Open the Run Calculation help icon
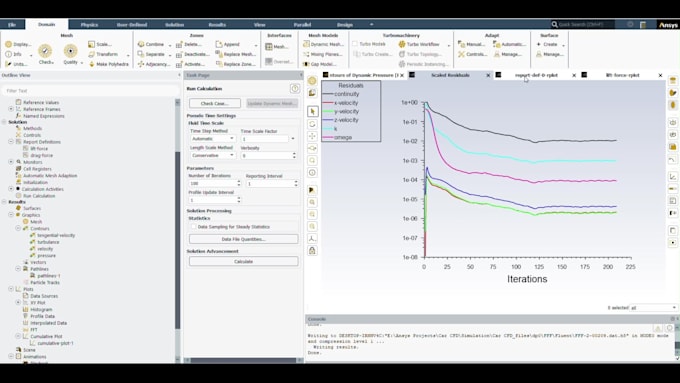The image size is (680, 383). click(x=295, y=88)
